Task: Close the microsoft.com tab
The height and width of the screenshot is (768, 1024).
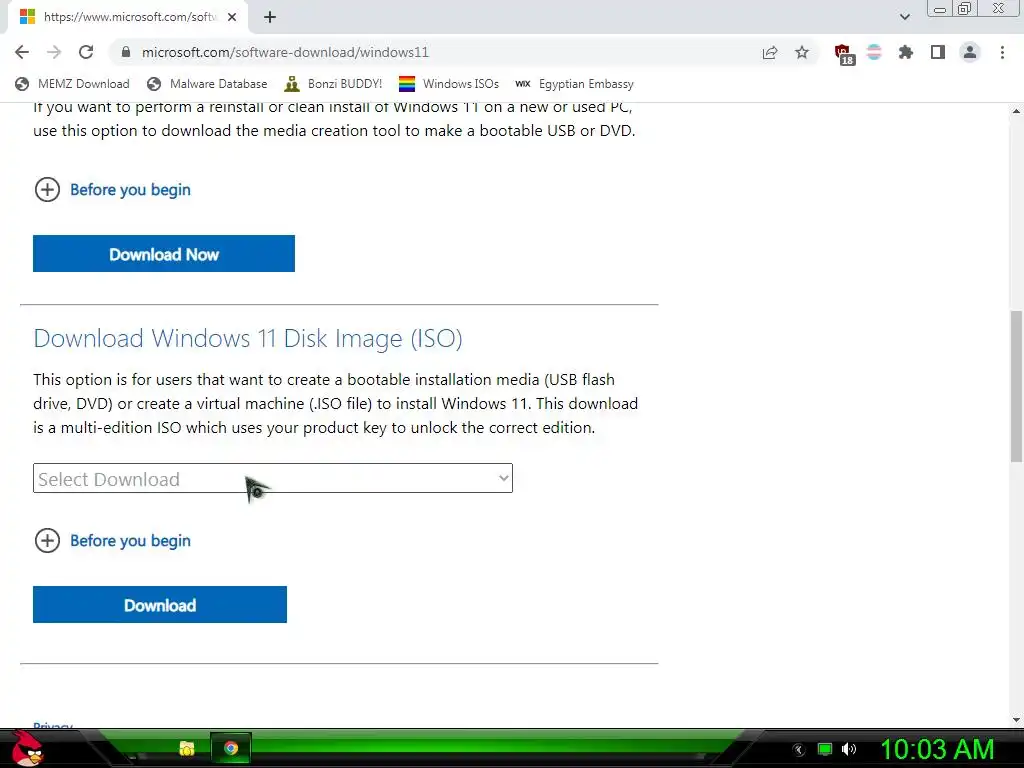Action: (232, 17)
